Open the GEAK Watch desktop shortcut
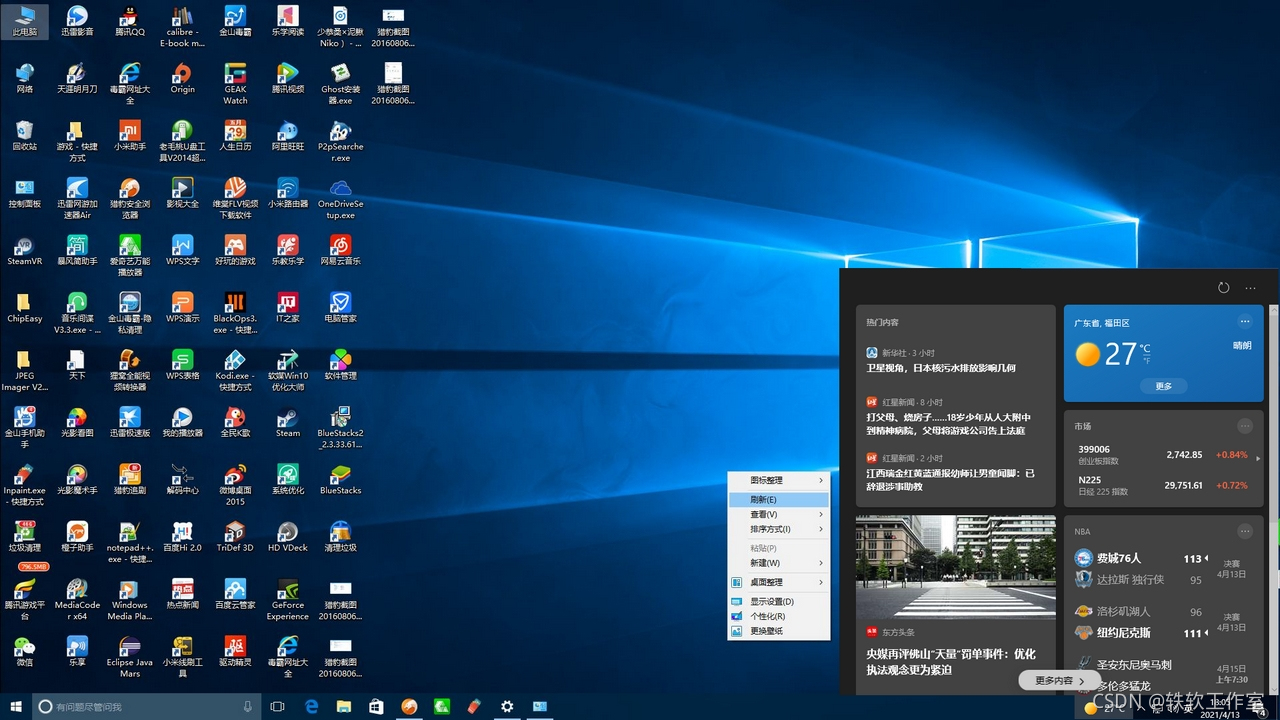The width and height of the screenshot is (1280, 720). [x=235, y=83]
